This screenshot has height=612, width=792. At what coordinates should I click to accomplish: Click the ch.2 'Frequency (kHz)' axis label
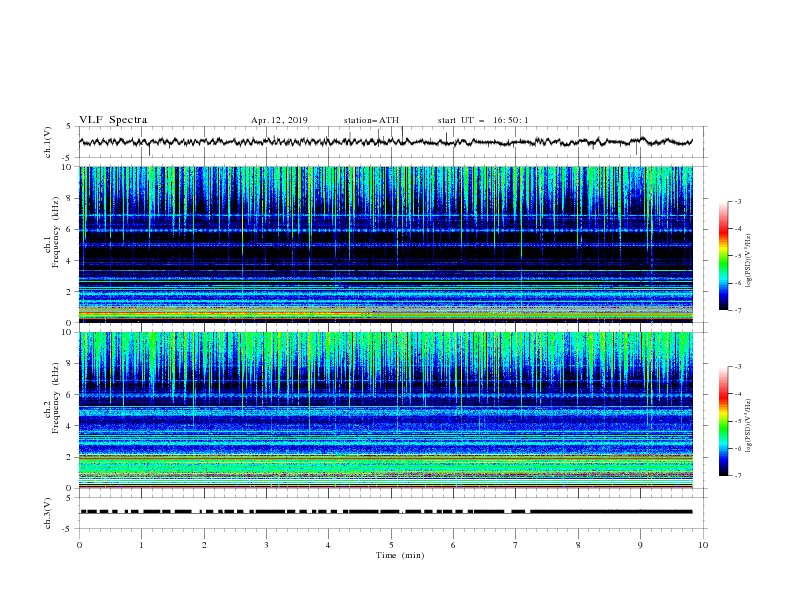pos(55,398)
